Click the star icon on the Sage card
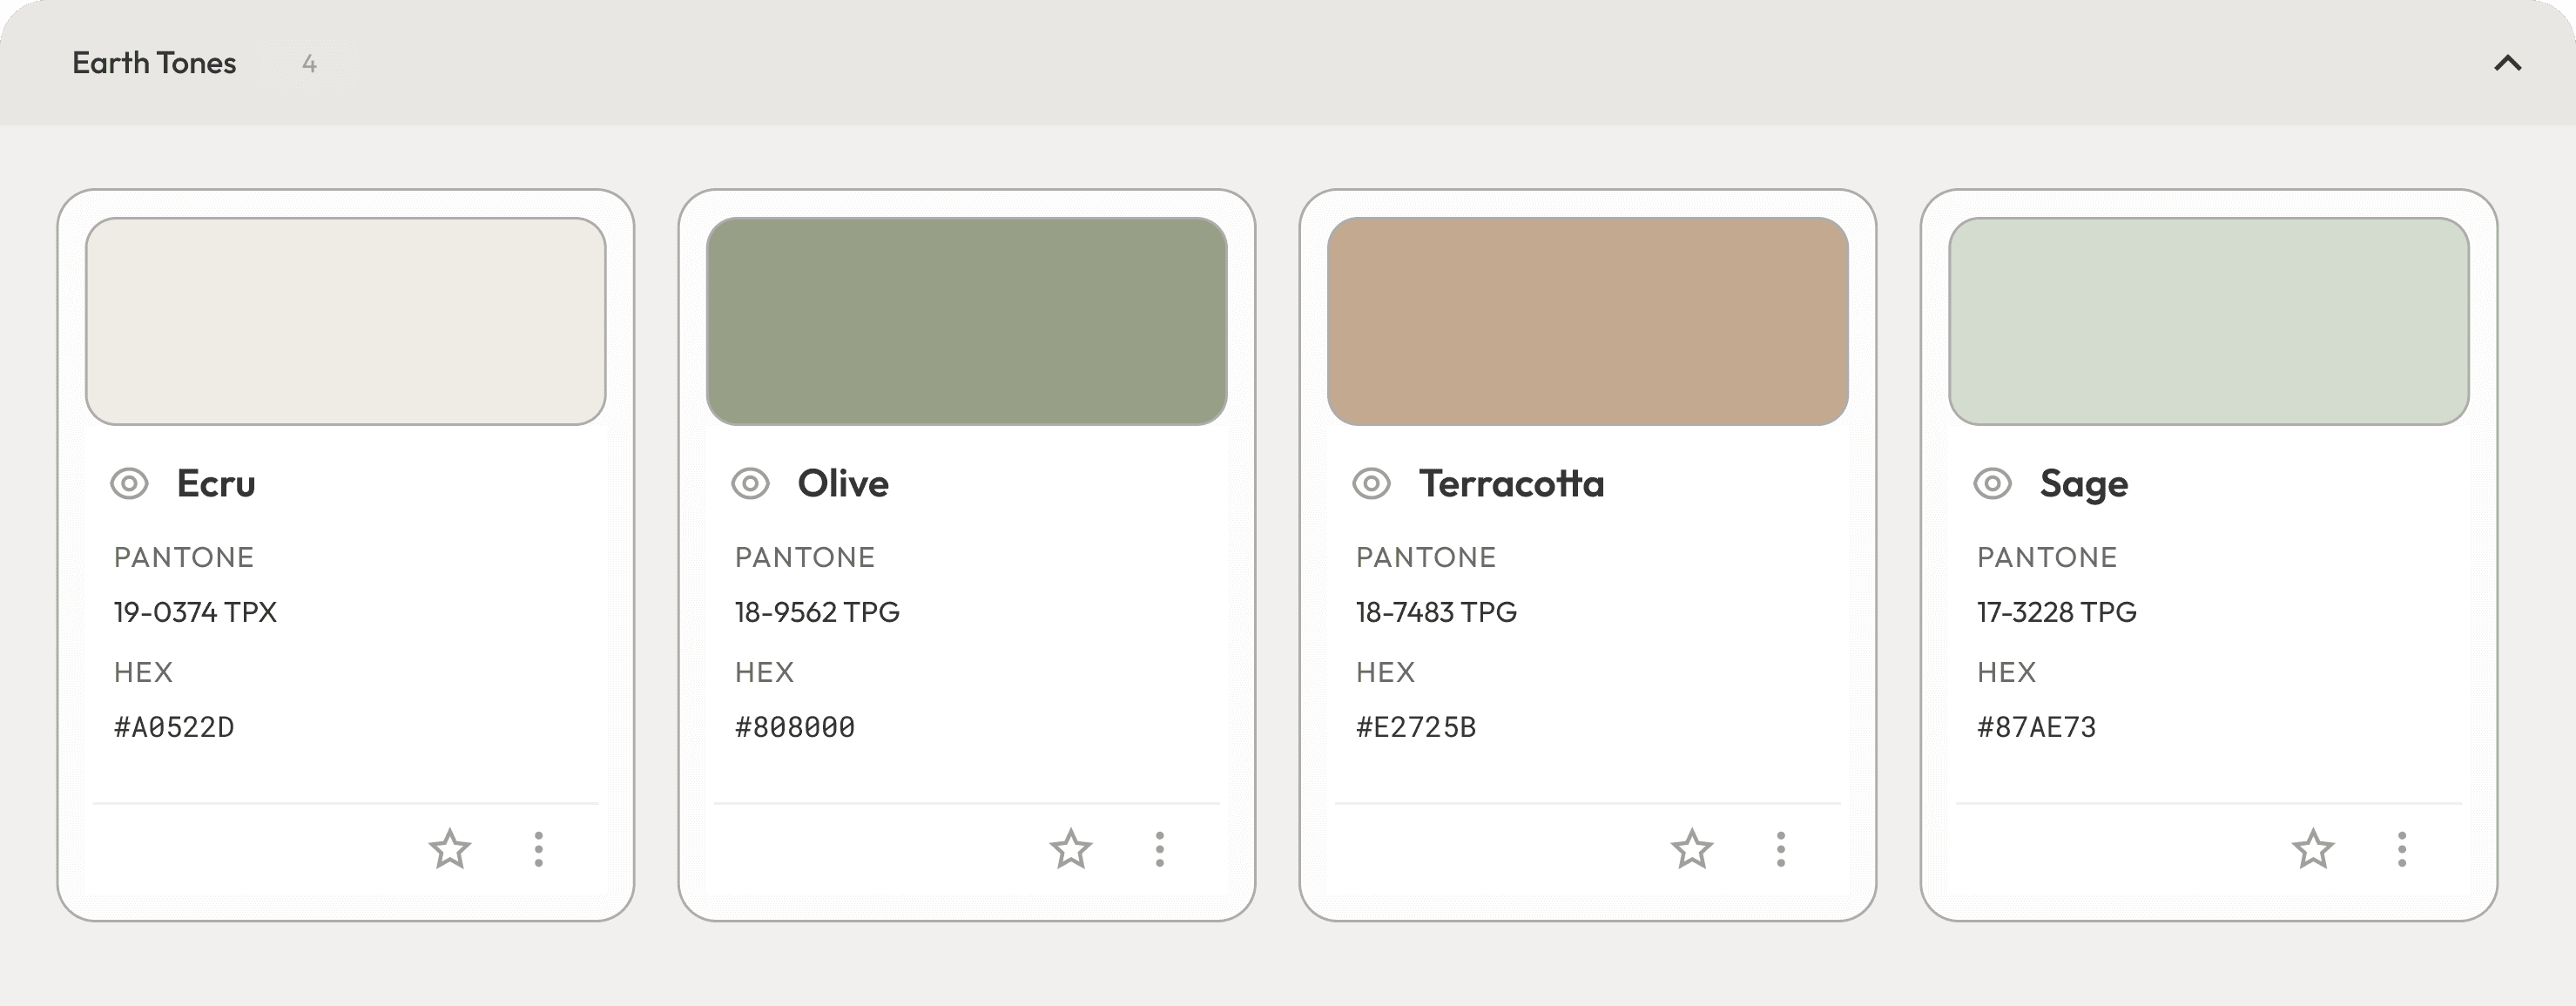Viewport: 2576px width, 1006px height. [2313, 849]
